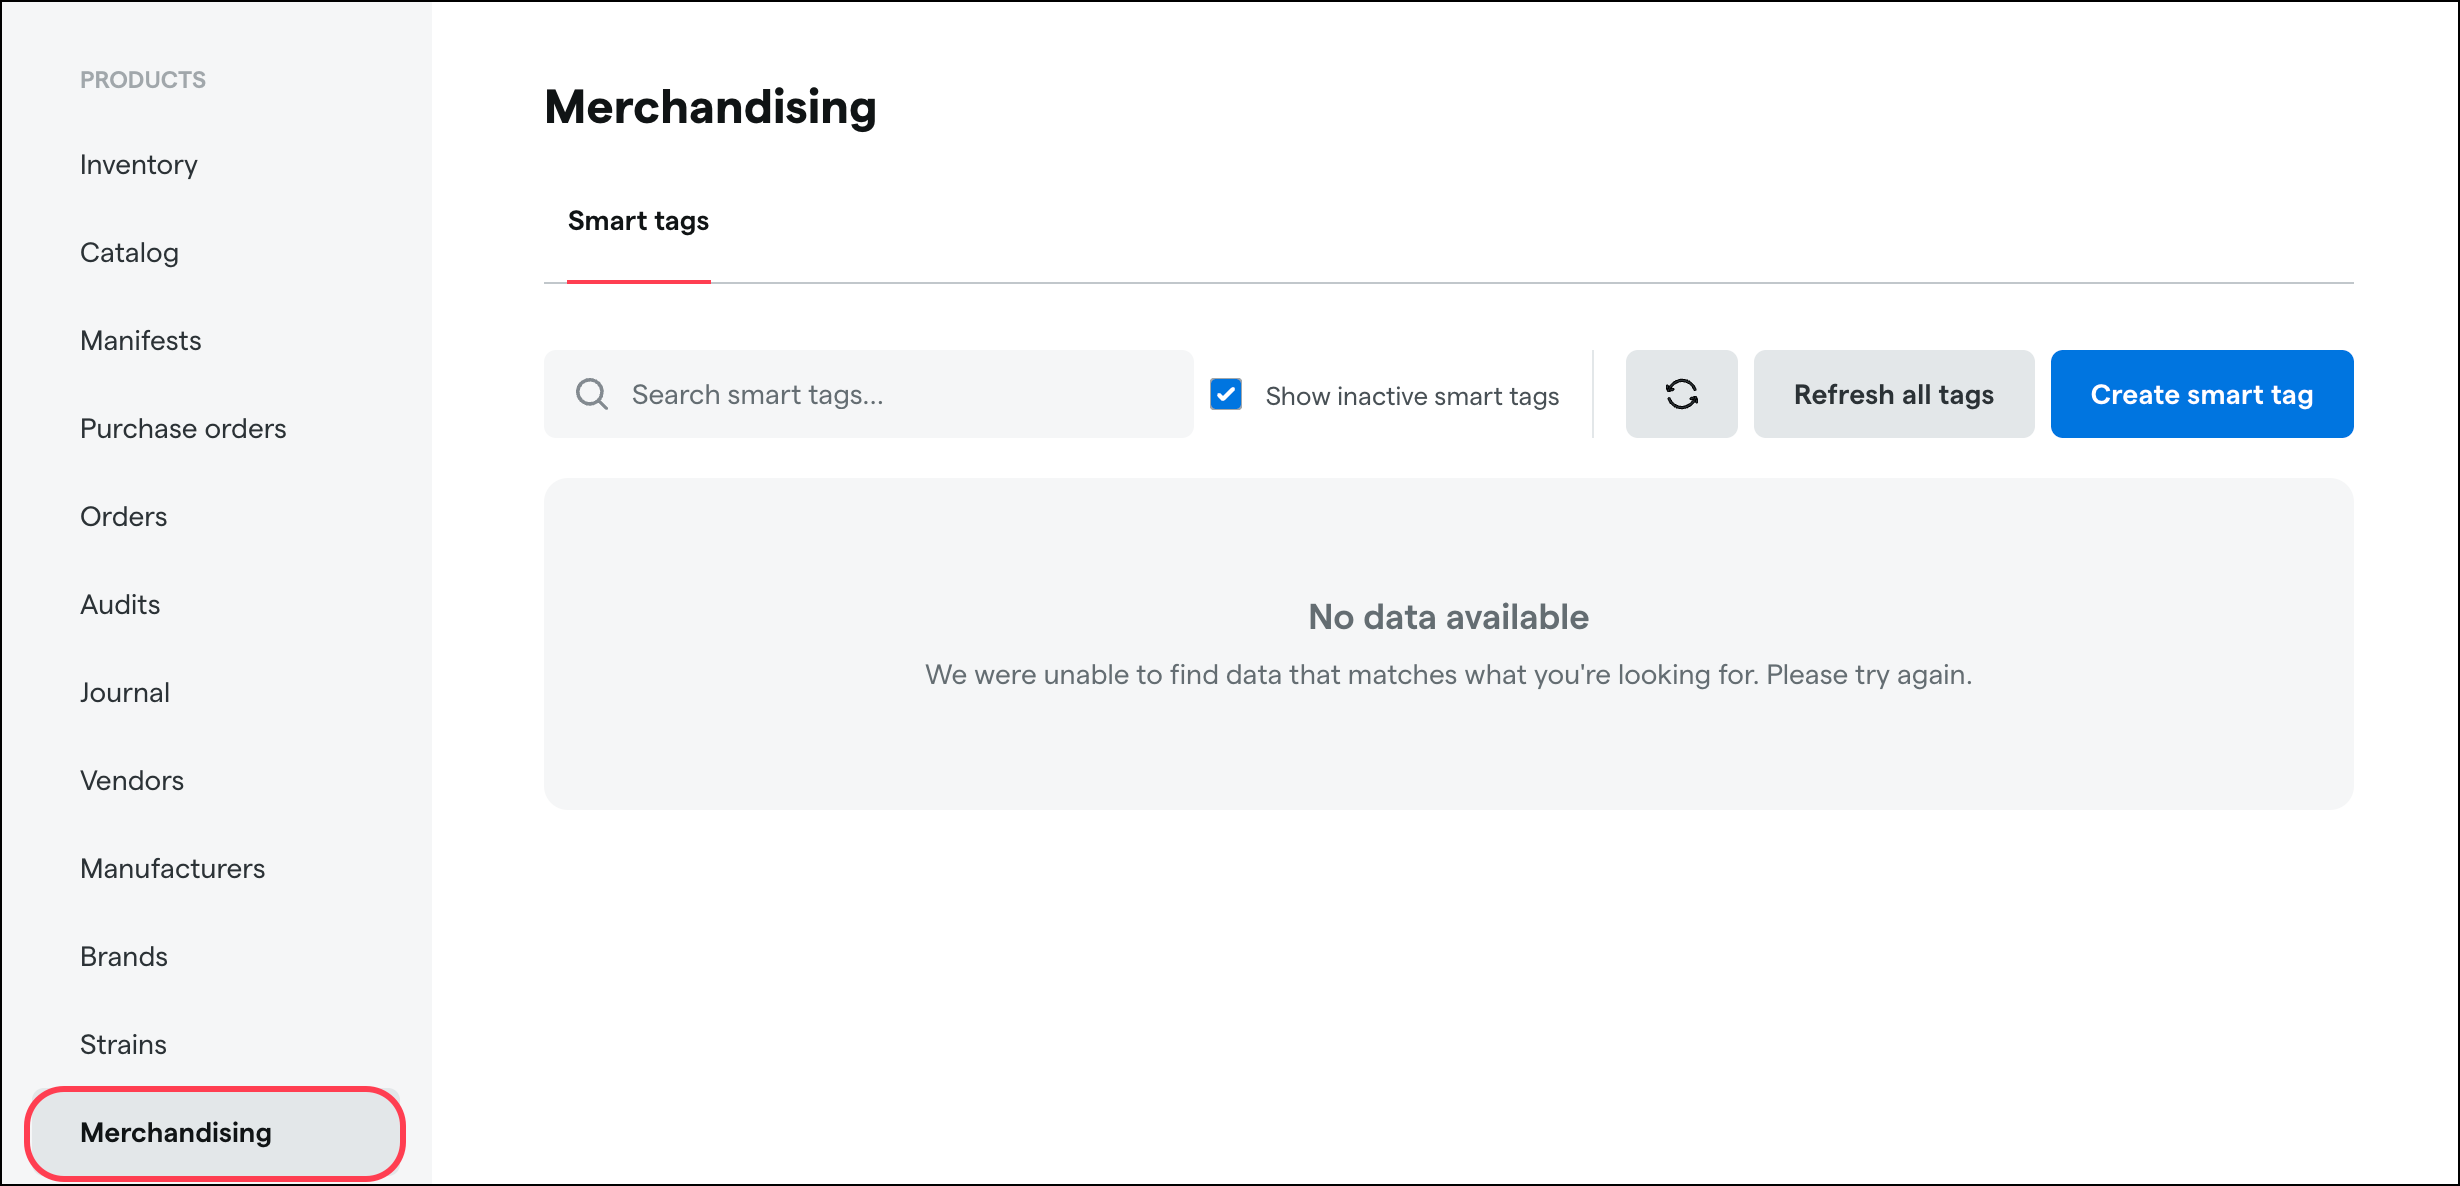
Task: Select the Smart tags tab
Action: 638,221
